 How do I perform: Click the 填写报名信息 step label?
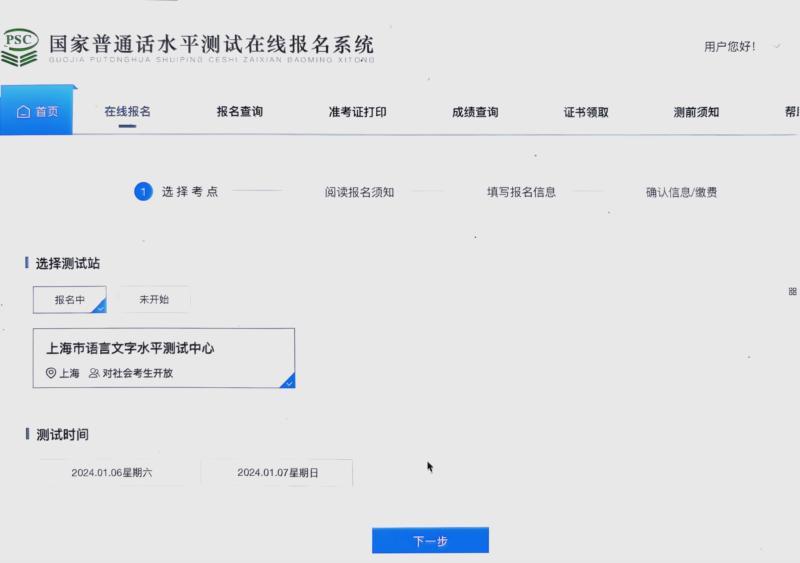[521, 192]
